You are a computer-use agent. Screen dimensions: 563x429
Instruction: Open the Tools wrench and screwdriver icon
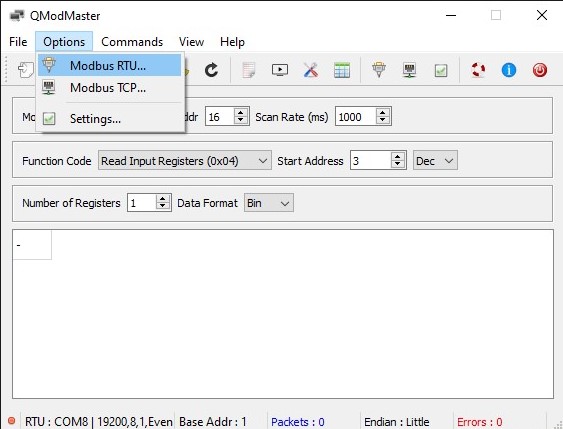click(x=311, y=70)
